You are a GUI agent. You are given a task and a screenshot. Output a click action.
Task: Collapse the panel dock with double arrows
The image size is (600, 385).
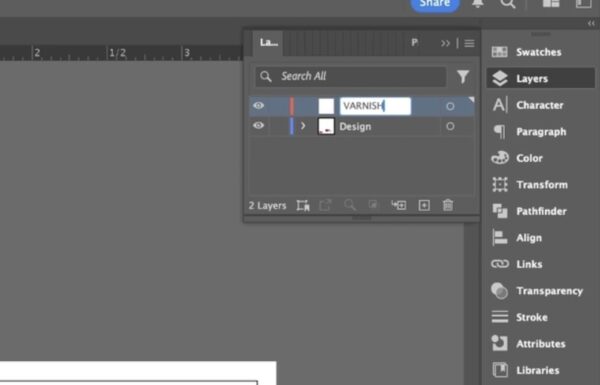pyautogui.click(x=591, y=23)
